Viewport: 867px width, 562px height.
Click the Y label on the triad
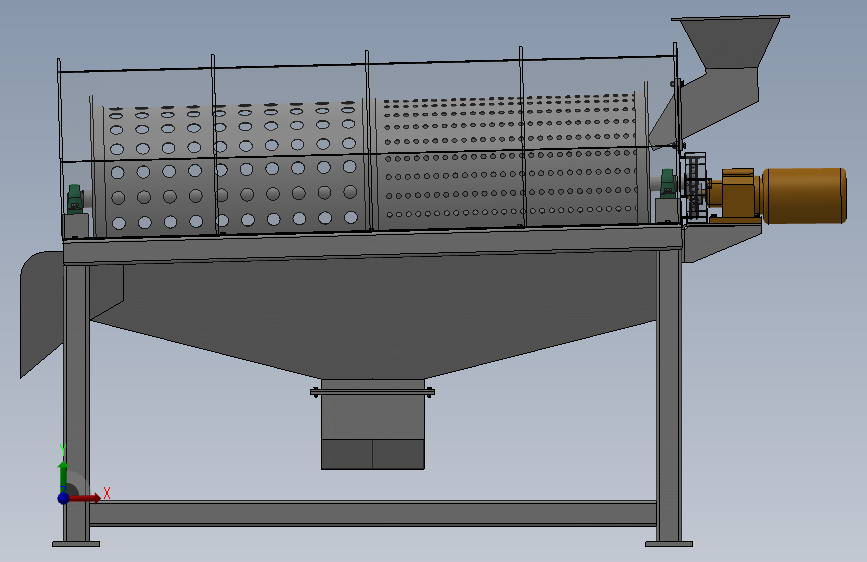click(63, 449)
